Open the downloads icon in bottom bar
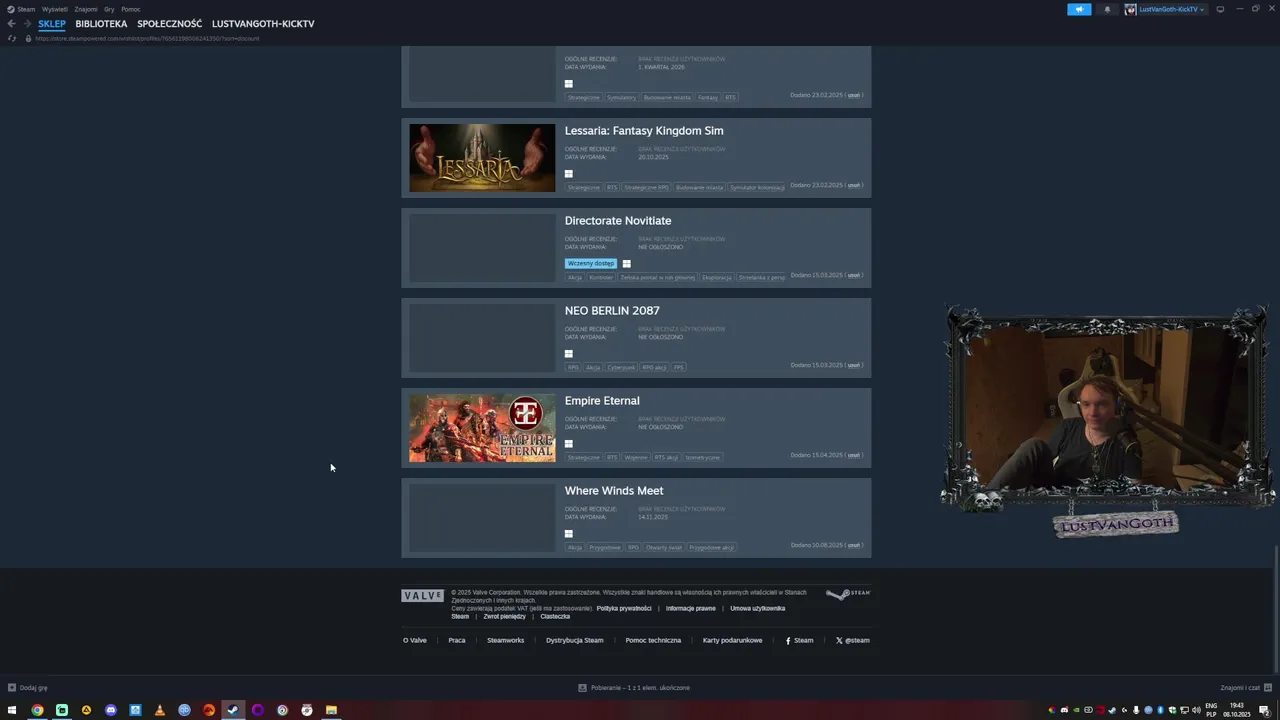This screenshot has height=720, width=1280. [582, 688]
